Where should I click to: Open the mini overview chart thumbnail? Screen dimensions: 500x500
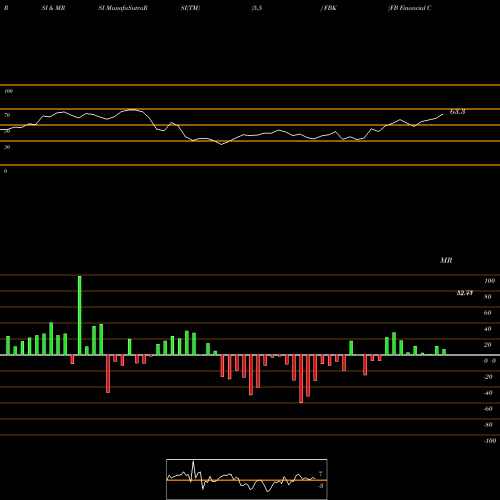tap(247, 479)
